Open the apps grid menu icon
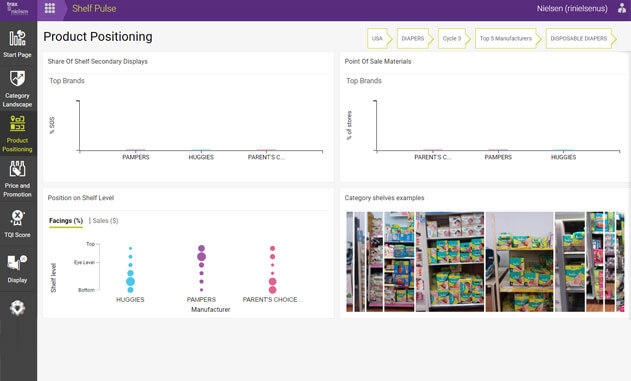631x381 pixels. click(50, 8)
